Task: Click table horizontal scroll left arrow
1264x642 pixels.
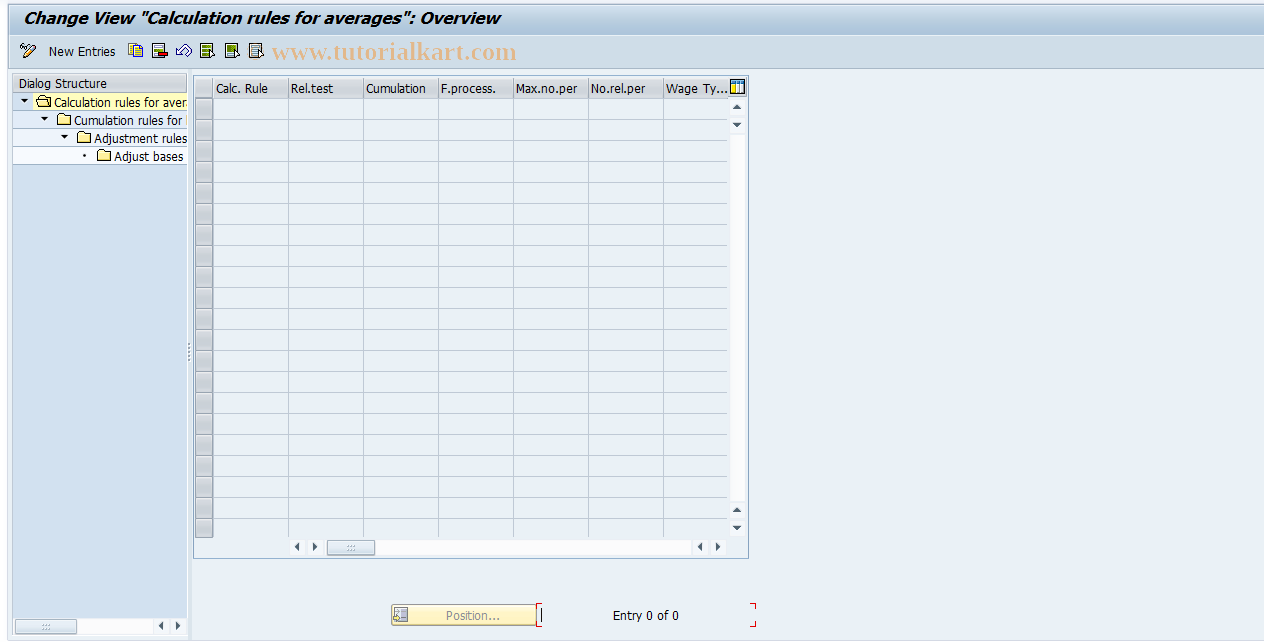Action: coord(297,547)
